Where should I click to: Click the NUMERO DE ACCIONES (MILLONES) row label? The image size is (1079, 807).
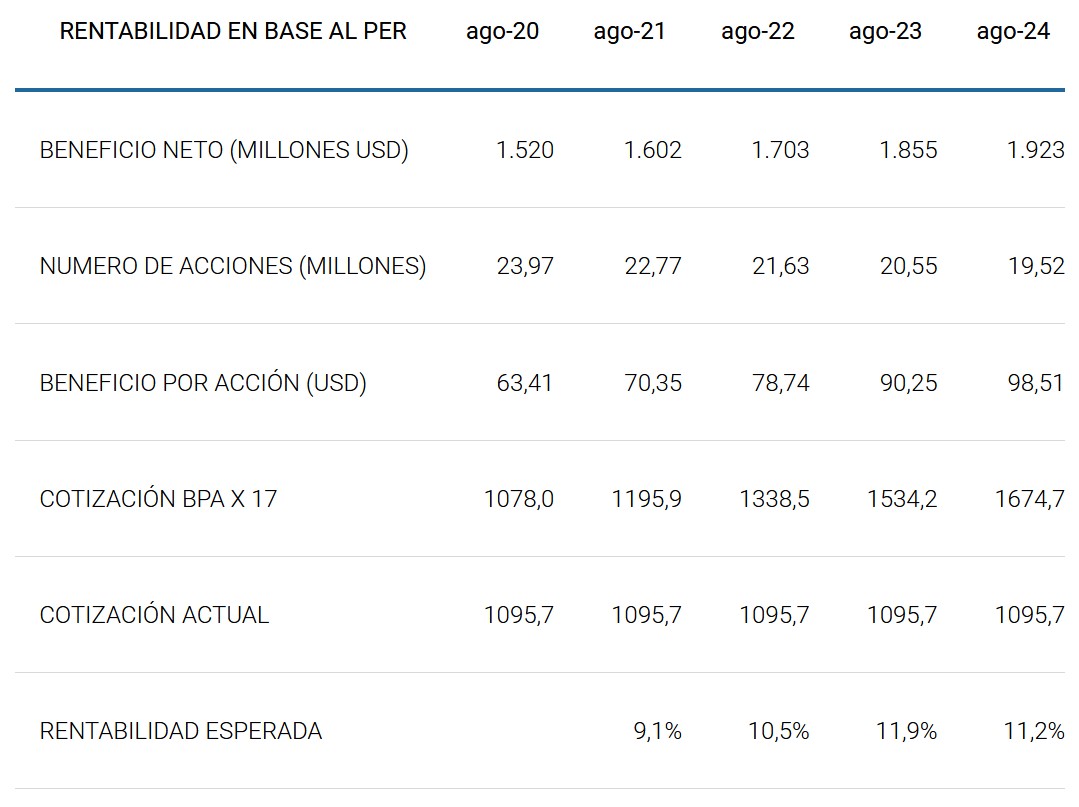233,267
